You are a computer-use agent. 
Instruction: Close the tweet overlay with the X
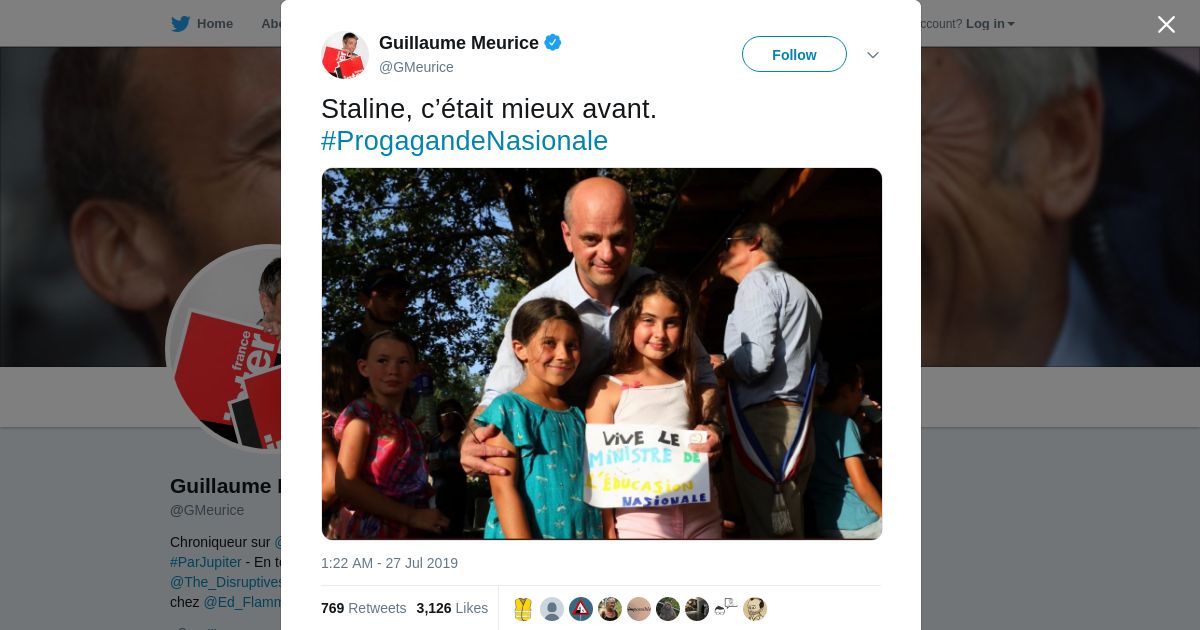coord(1166,24)
